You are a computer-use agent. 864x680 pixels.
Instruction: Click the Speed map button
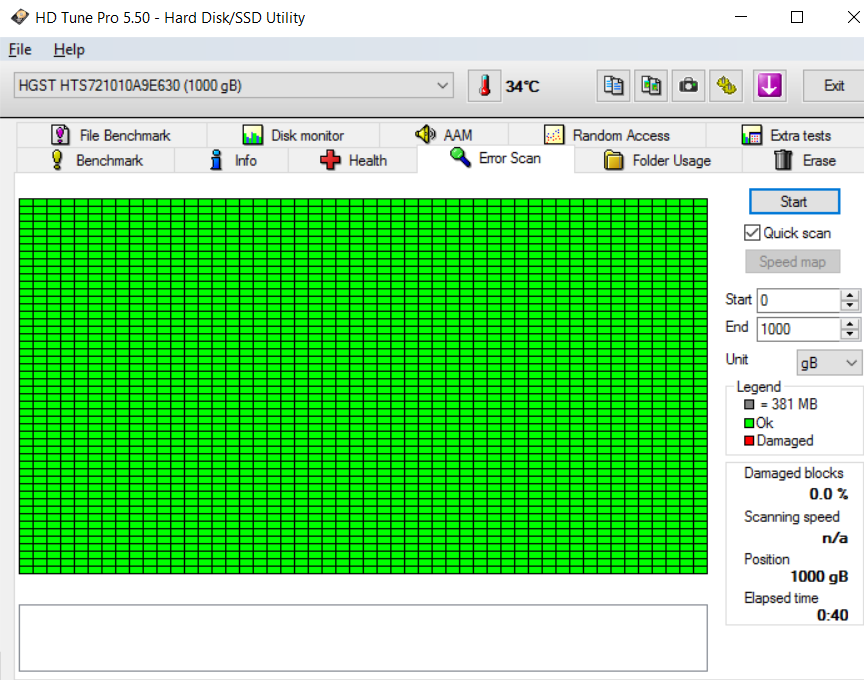click(x=792, y=261)
